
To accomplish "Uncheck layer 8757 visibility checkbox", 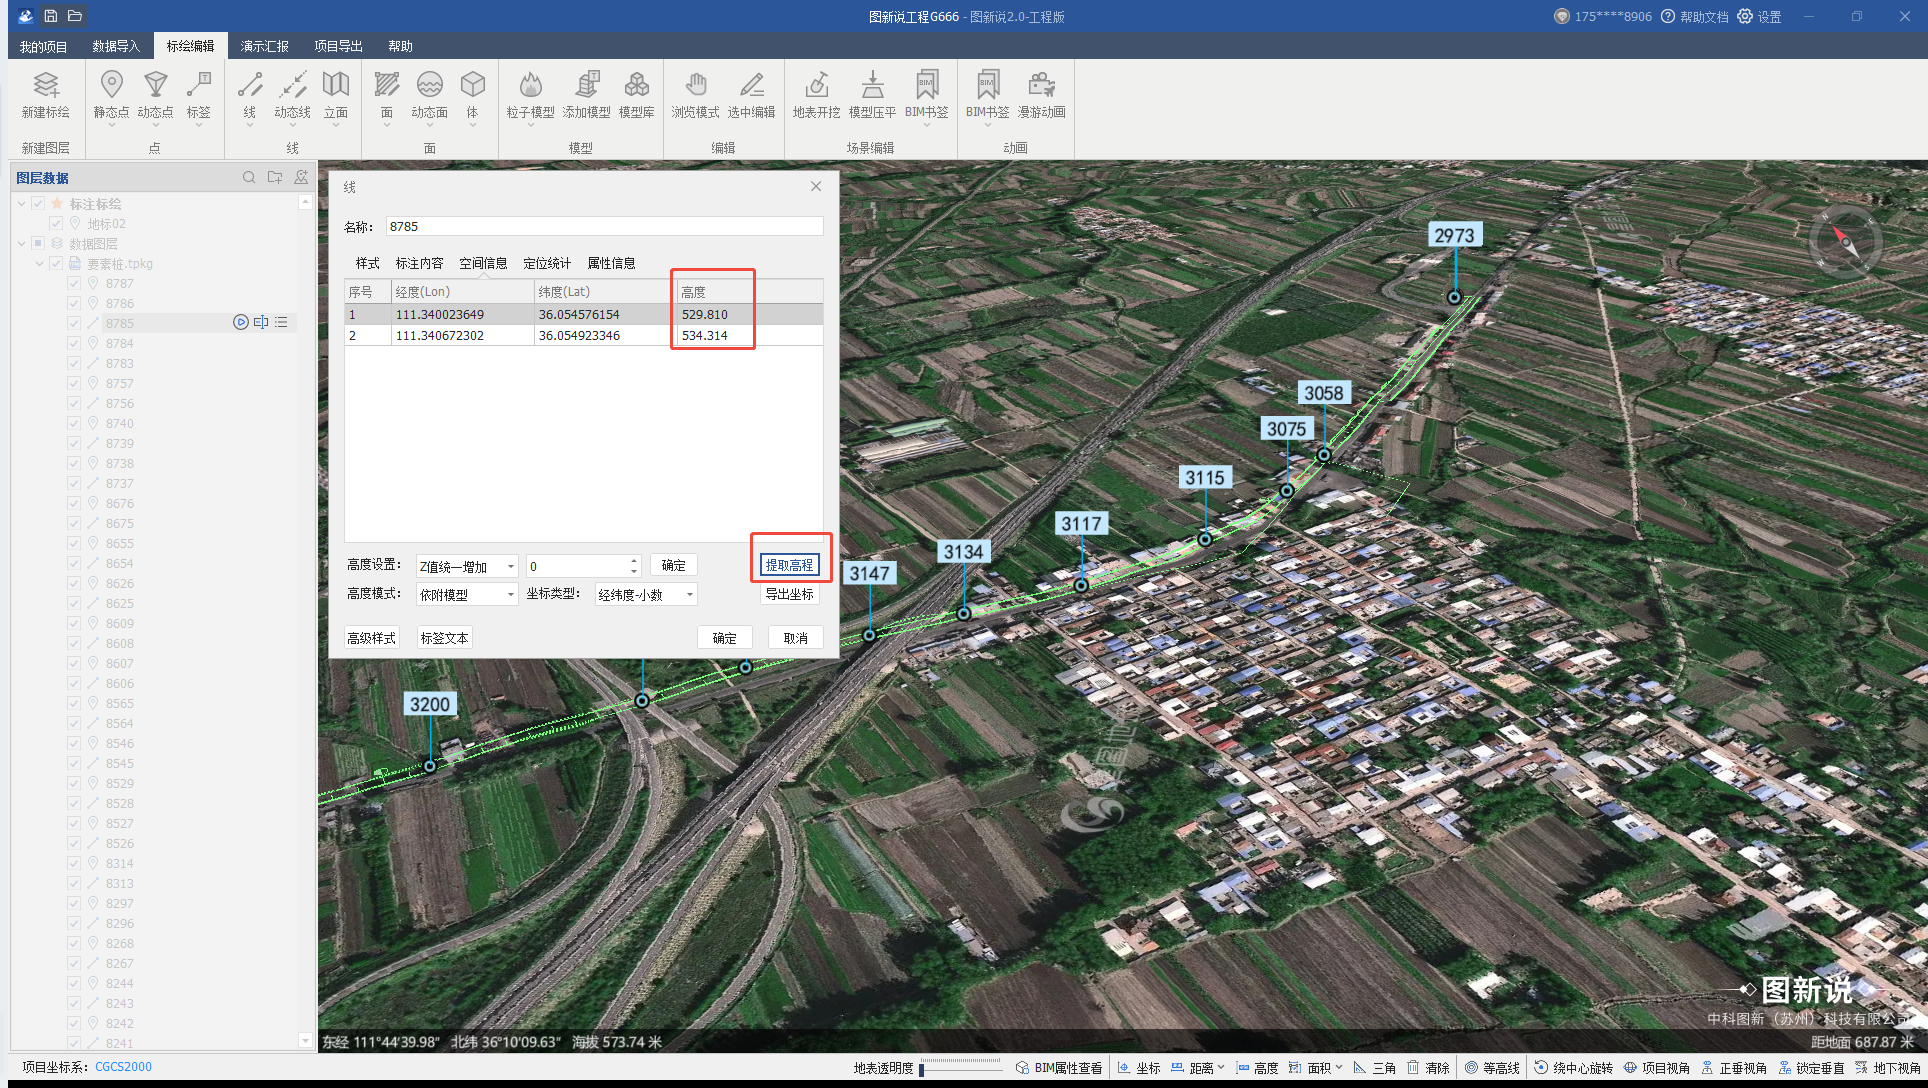I will coord(74,383).
